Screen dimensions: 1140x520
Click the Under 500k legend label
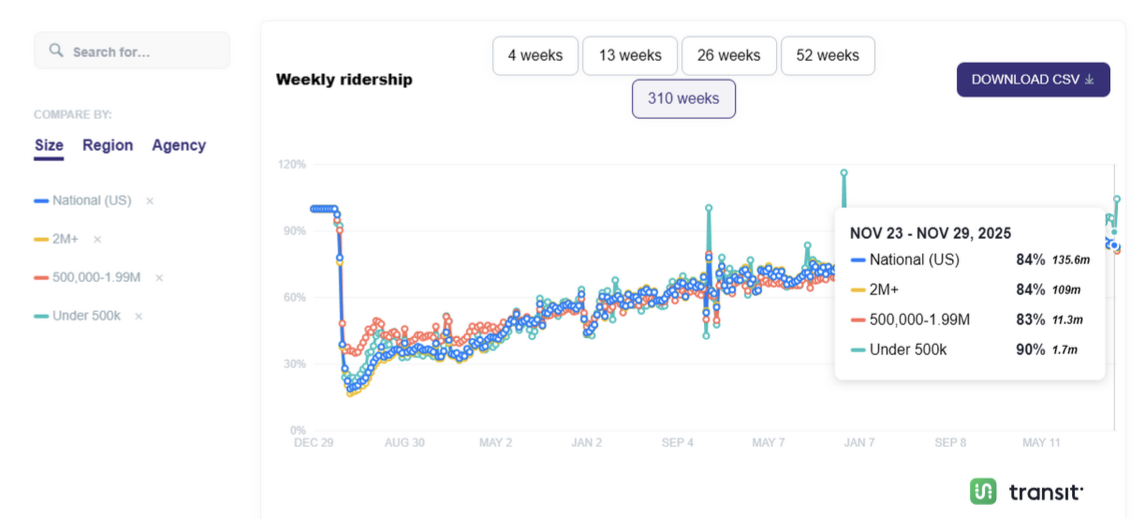[x=87, y=316]
